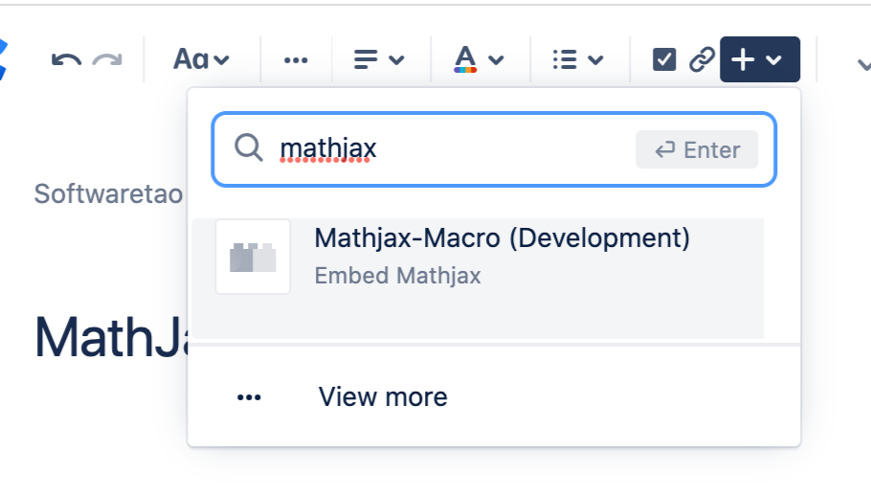Viewport: 871px width, 496px height.
Task: Open the Softwaretao breadcrumb link
Action: click(x=108, y=193)
